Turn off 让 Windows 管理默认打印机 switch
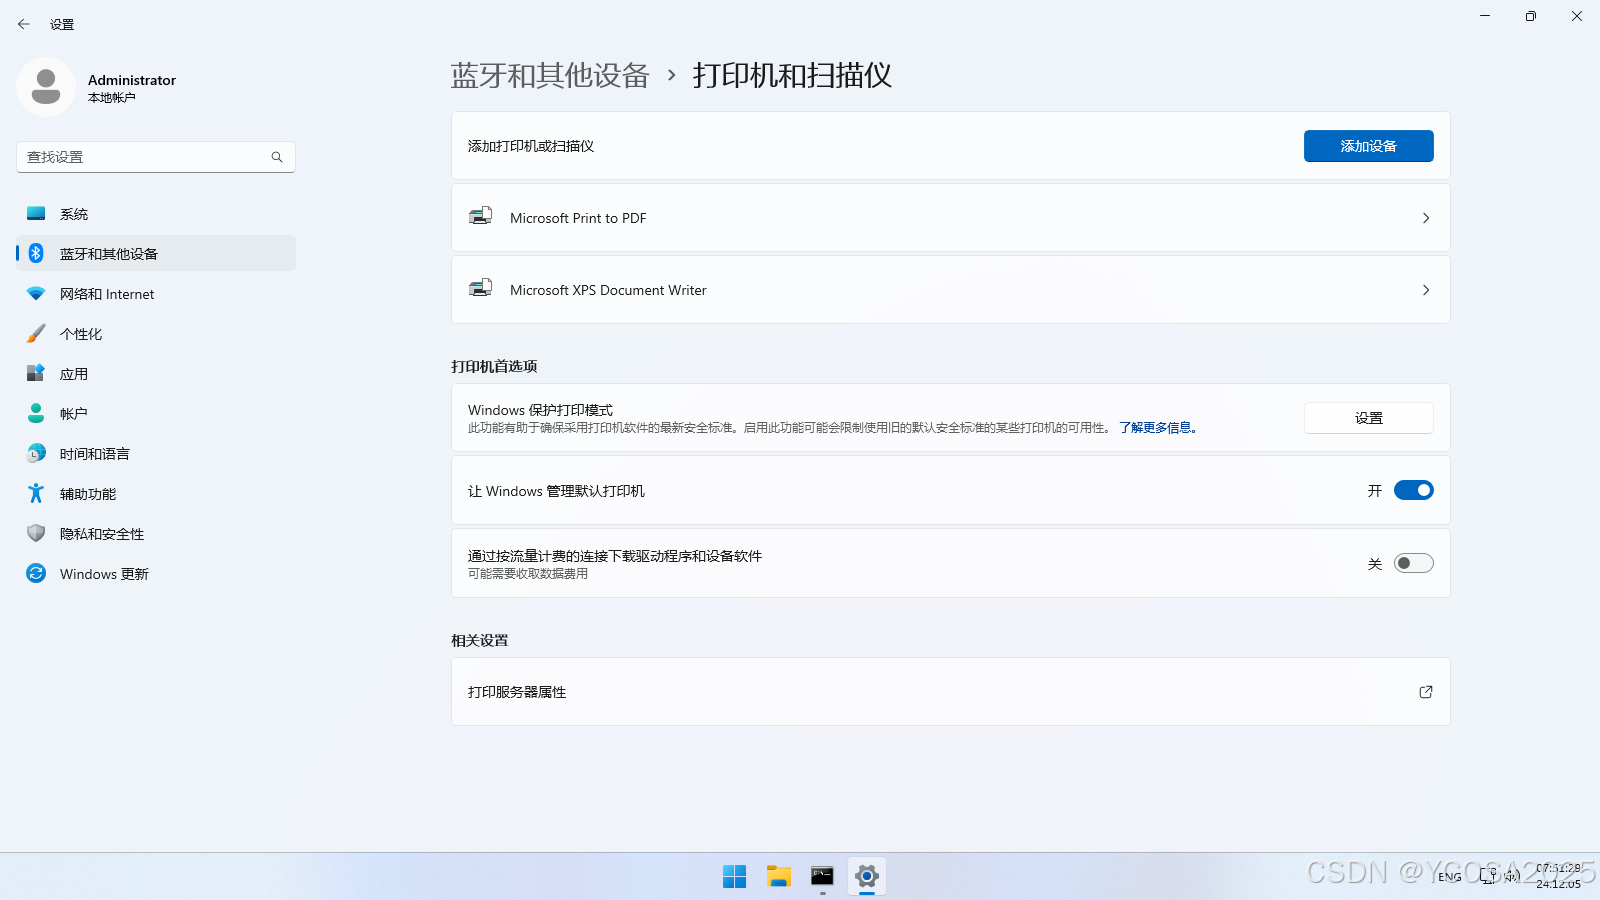The width and height of the screenshot is (1600, 900). click(x=1414, y=490)
